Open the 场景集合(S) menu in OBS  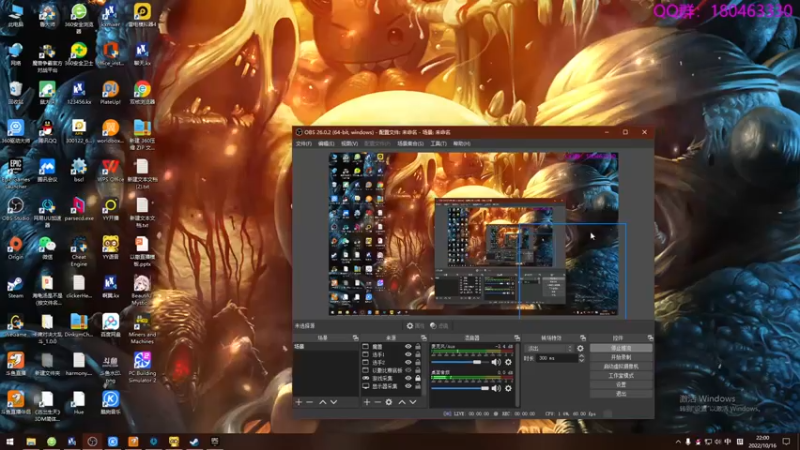click(410, 144)
